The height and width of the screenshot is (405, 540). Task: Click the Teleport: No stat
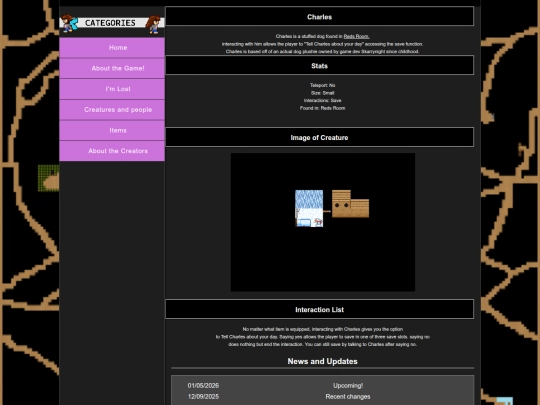pos(322,85)
